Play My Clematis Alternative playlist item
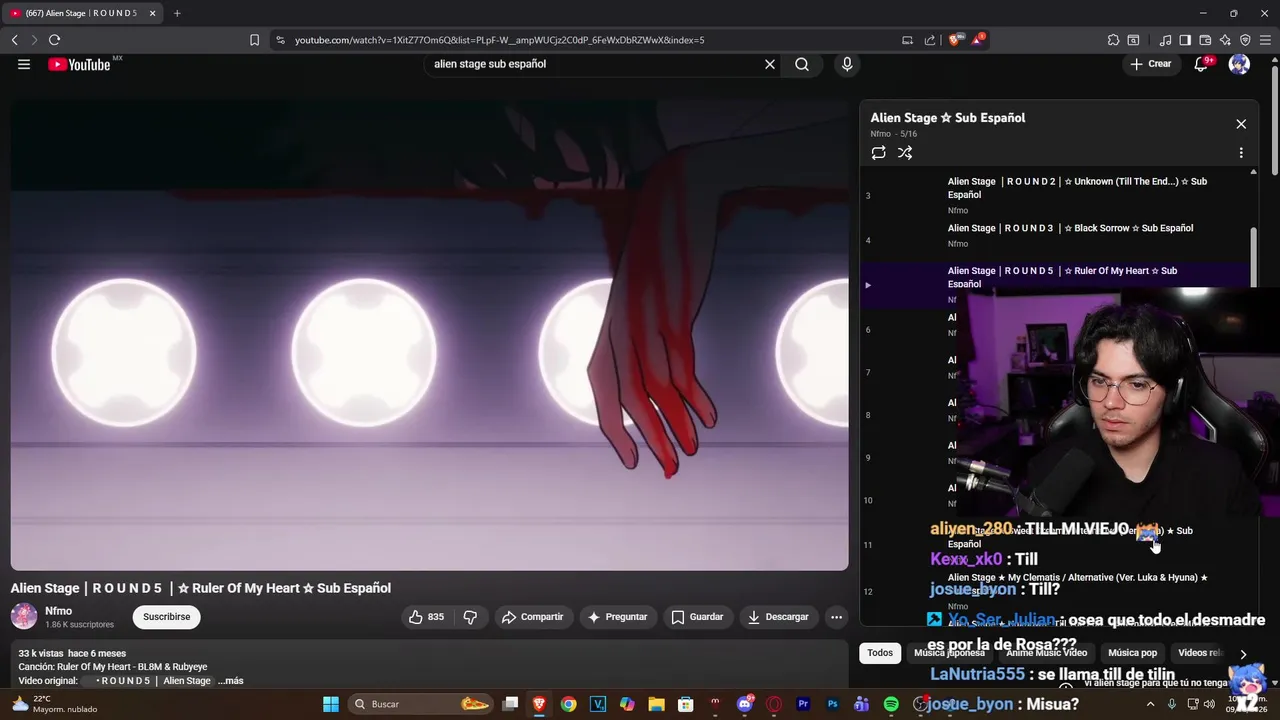Screen dimensions: 1280x720 (x=1056, y=591)
